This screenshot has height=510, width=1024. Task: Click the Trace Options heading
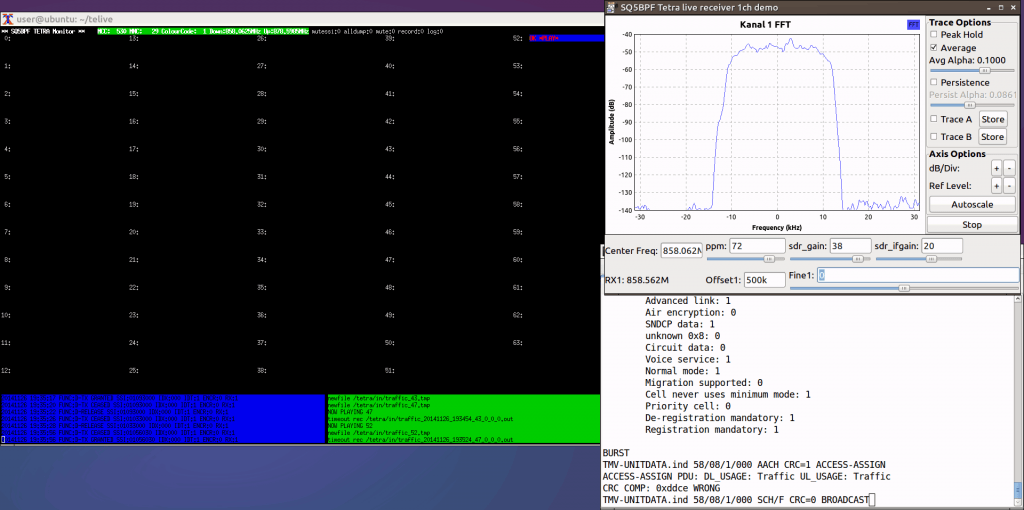(x=960, y=23)
